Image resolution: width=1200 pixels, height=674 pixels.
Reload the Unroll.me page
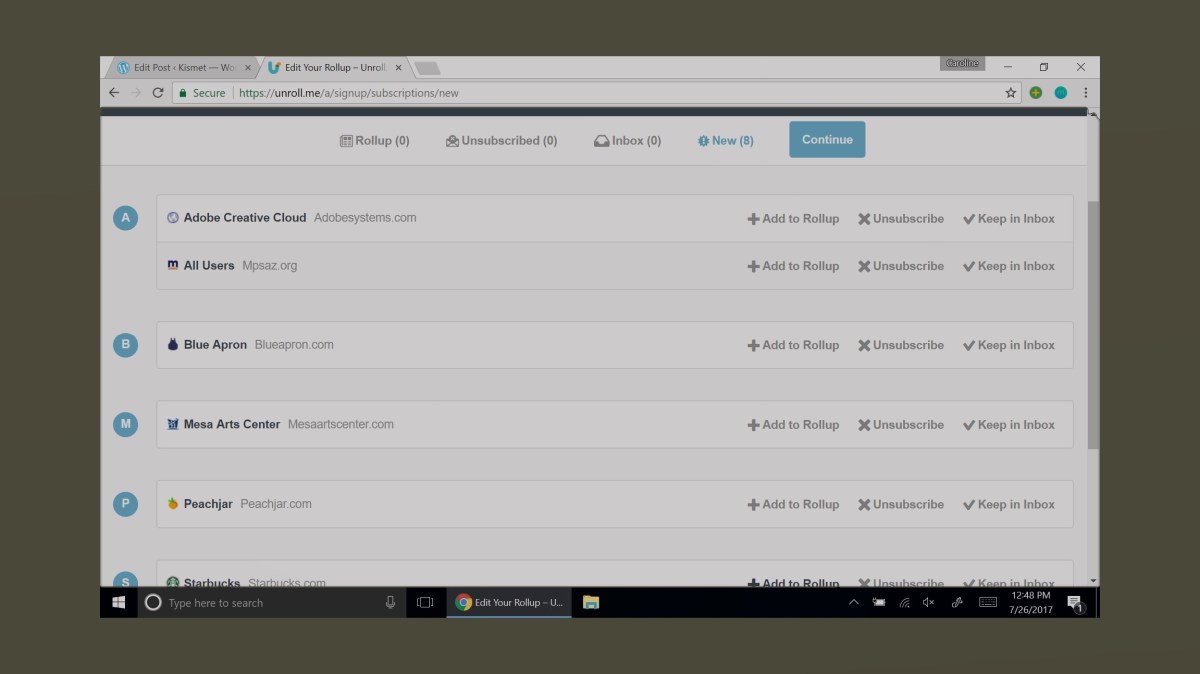point(158,92)
